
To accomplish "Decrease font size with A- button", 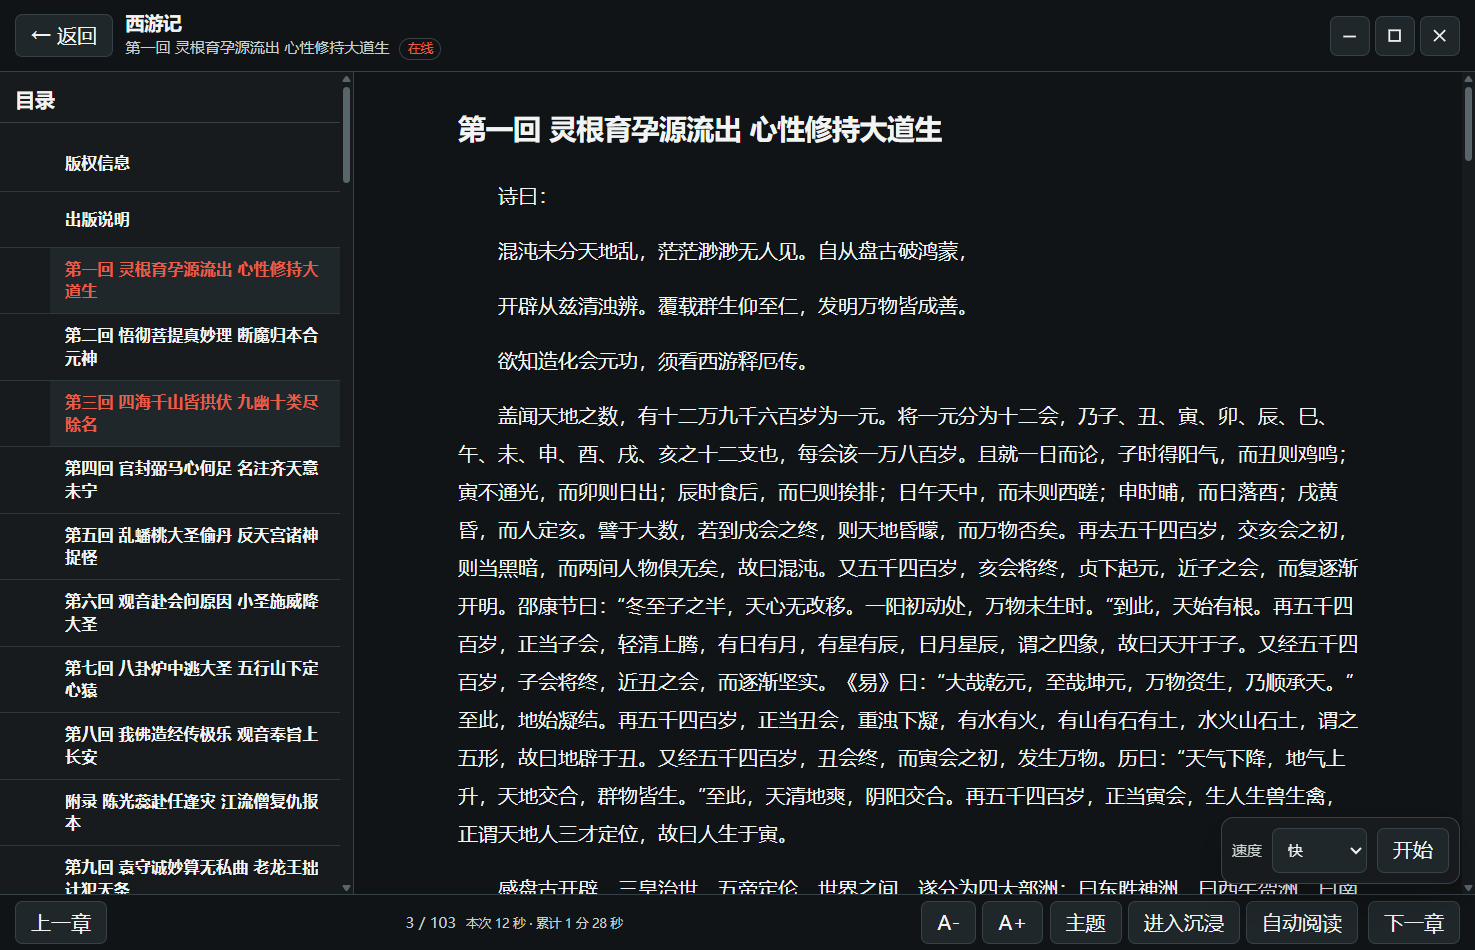I will [x=948, y=923].
